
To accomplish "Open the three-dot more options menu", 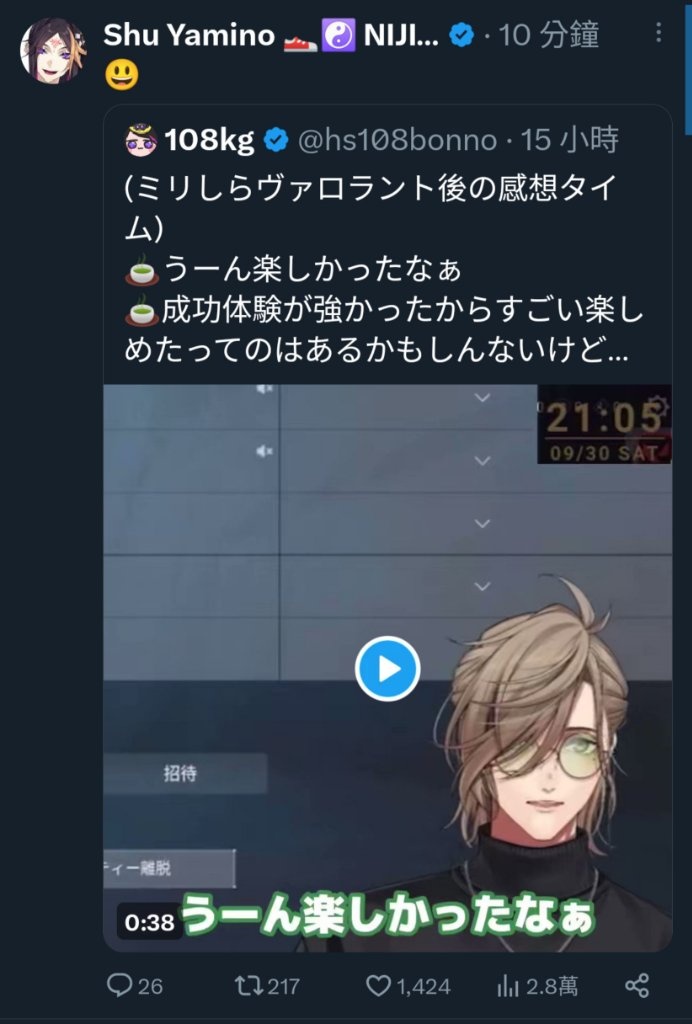I will click(658, 32).
